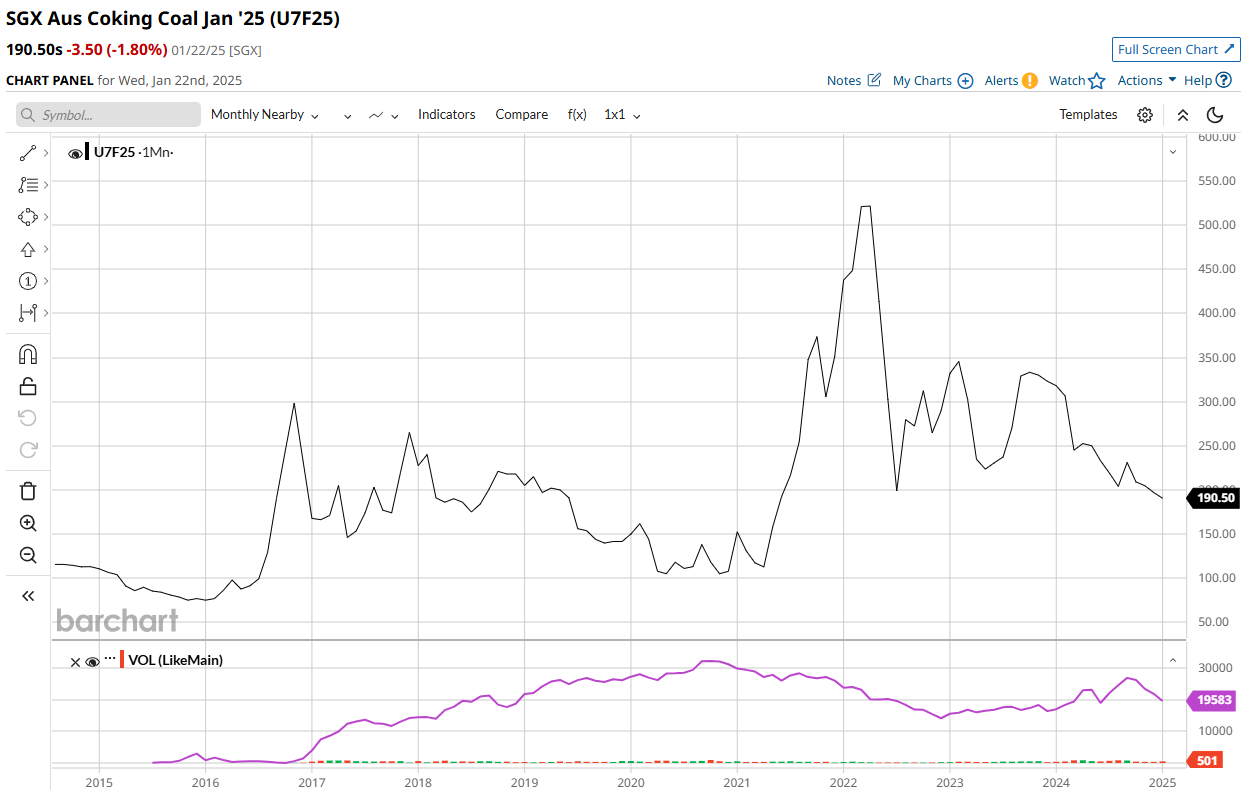The image size is (1250, 790).
Task: Delete drawings with the trash icon
Action: coord(28,490)
